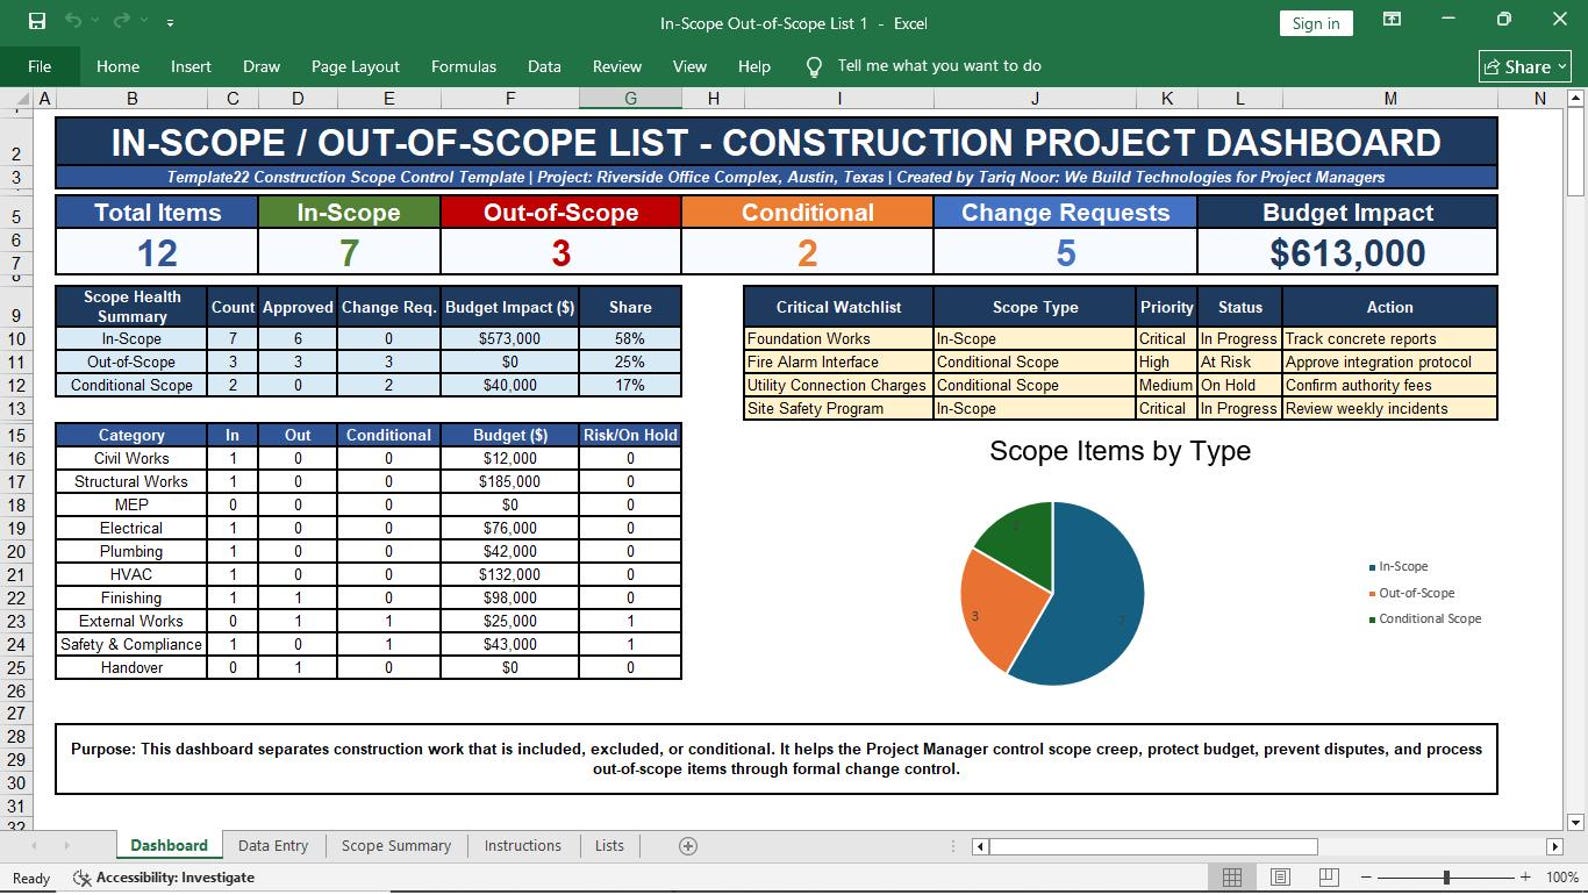Click the zoom in plus button
This screenshot has height=895, width=1588.
point(1525,877)
